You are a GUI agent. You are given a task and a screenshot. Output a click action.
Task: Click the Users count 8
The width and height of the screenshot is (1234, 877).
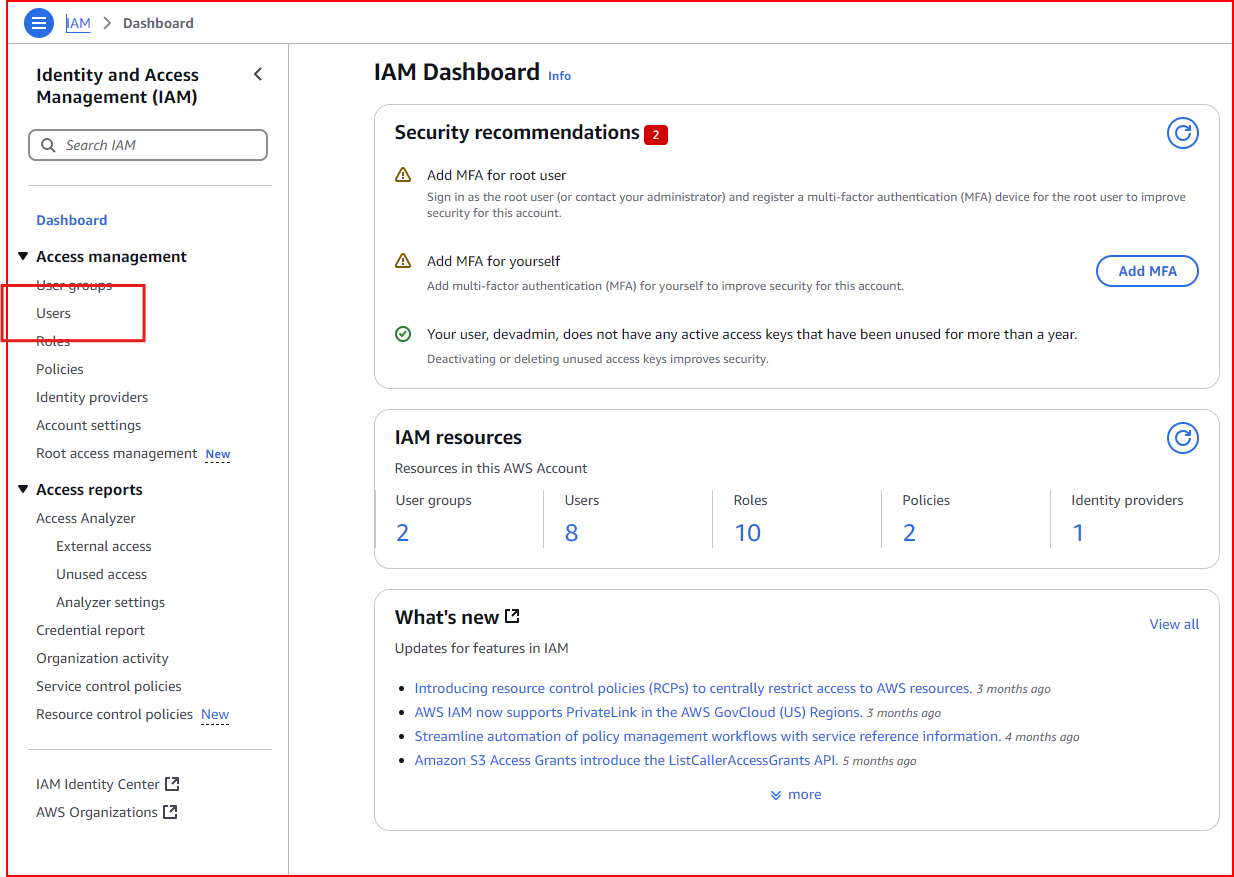[x=571, y=533]
